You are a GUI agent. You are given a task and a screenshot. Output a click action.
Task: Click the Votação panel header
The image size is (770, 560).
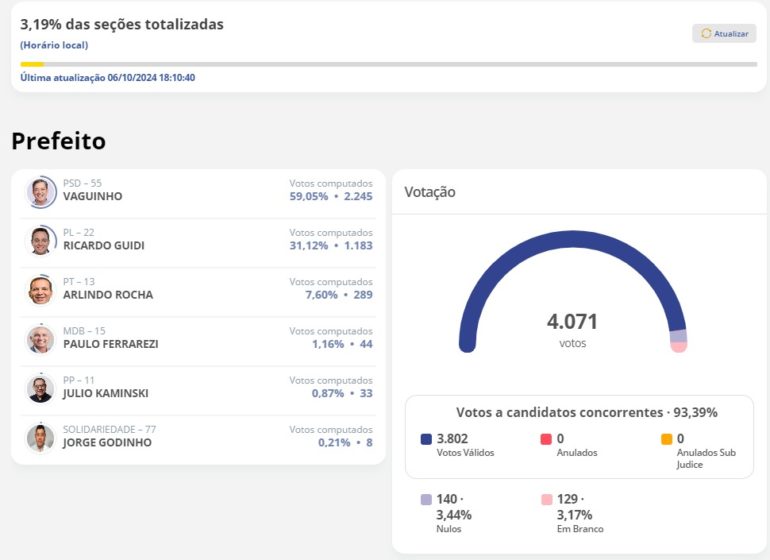coord(430,192)
